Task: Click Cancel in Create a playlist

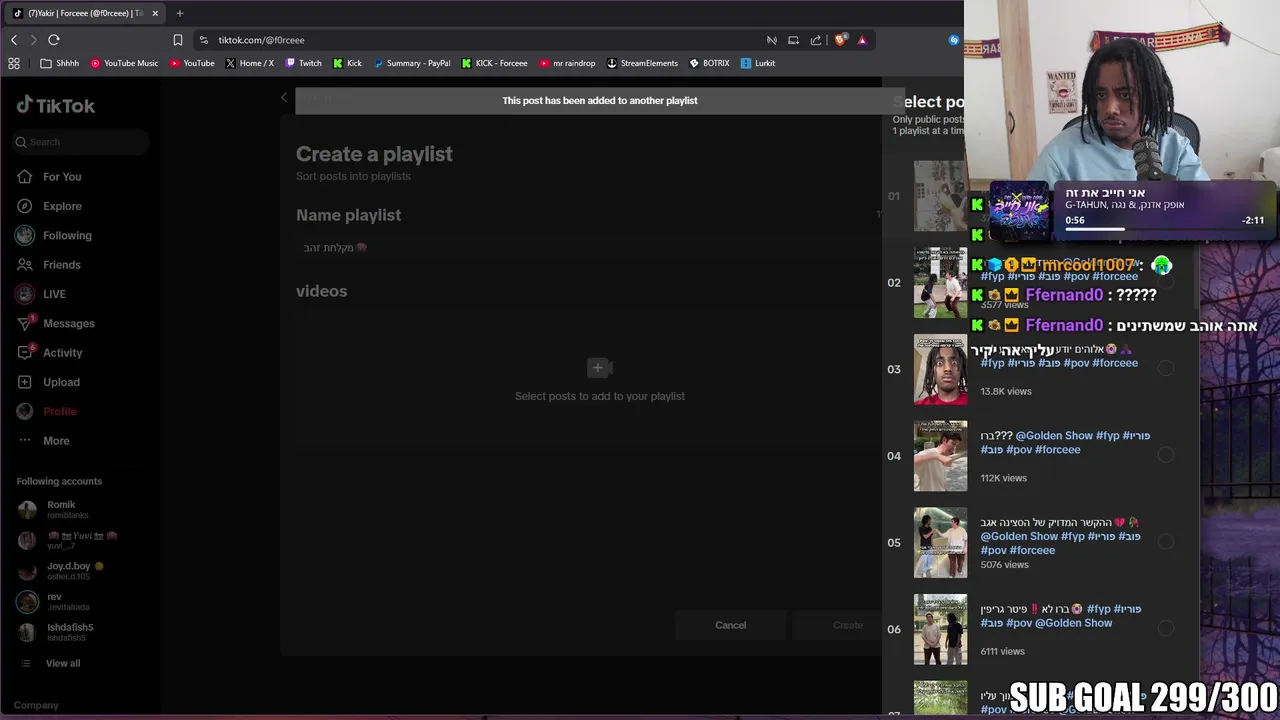Action: click(x=730, y=625)
